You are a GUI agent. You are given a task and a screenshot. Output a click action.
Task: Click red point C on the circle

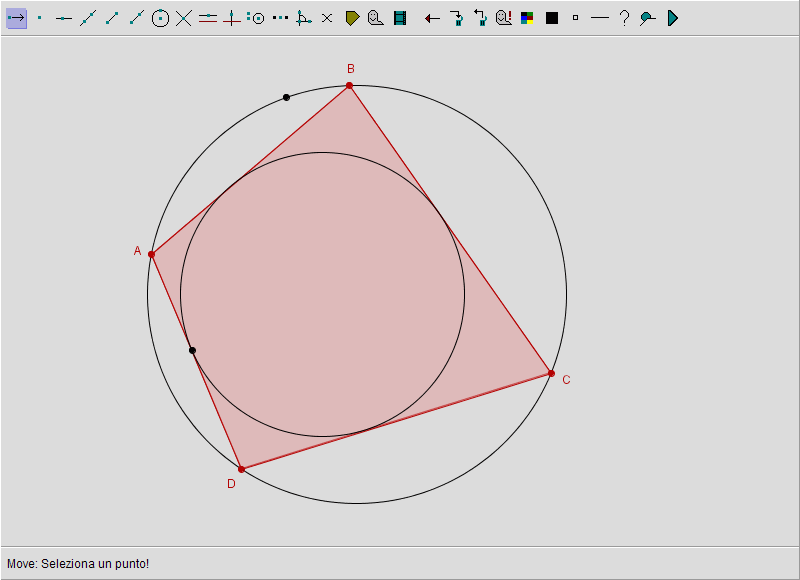[551, 373]
